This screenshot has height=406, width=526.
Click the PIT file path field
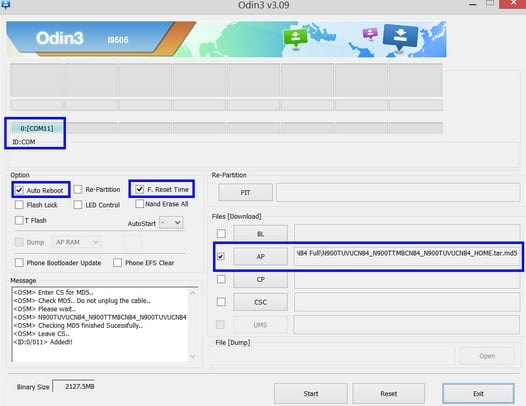[398, 193]
